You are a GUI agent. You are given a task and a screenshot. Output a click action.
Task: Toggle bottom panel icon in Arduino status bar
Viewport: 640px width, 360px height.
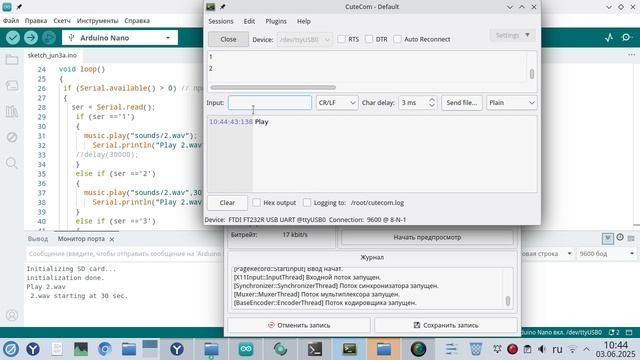pyautogui.click(x=629, y=332)
